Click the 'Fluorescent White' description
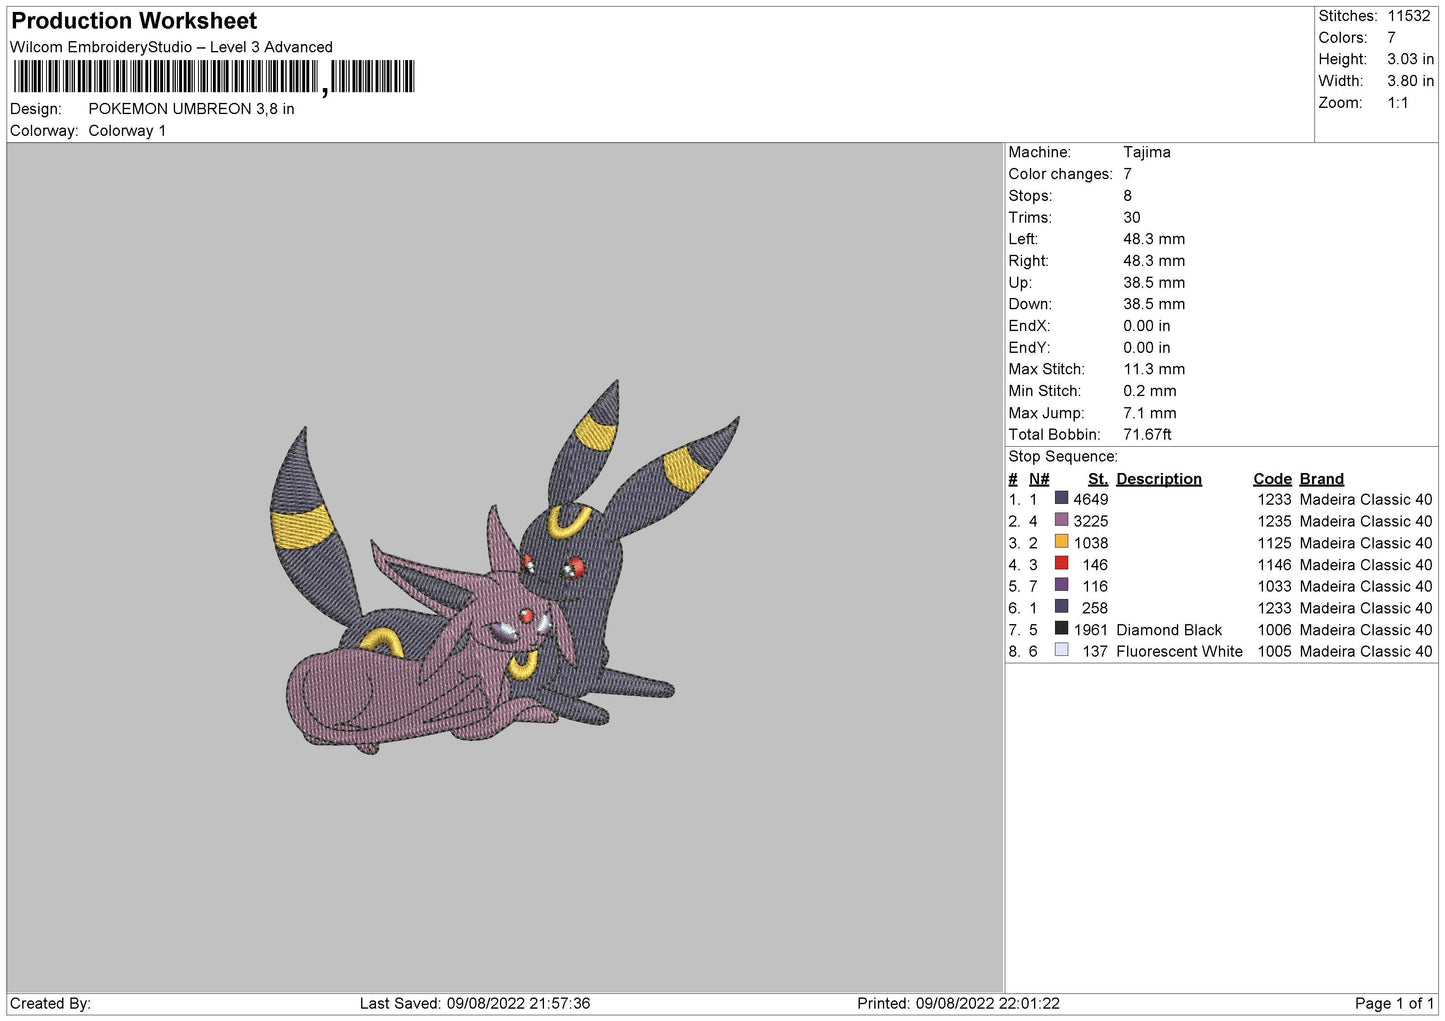The height and width of the screenshot is (1021, 1445). [x=1180, y=651]
